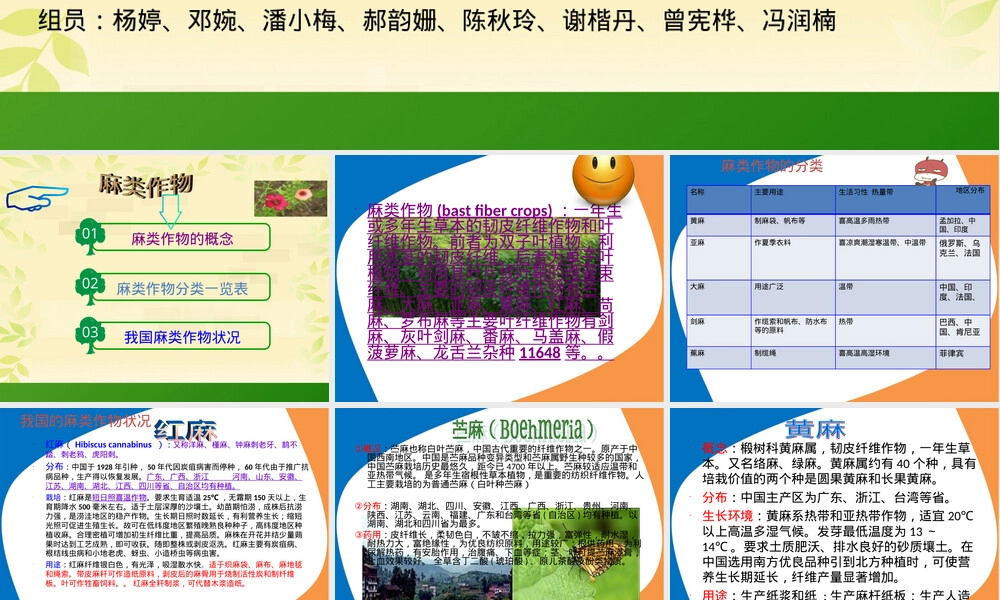Select the 名称 table header cell

point(719,199)
